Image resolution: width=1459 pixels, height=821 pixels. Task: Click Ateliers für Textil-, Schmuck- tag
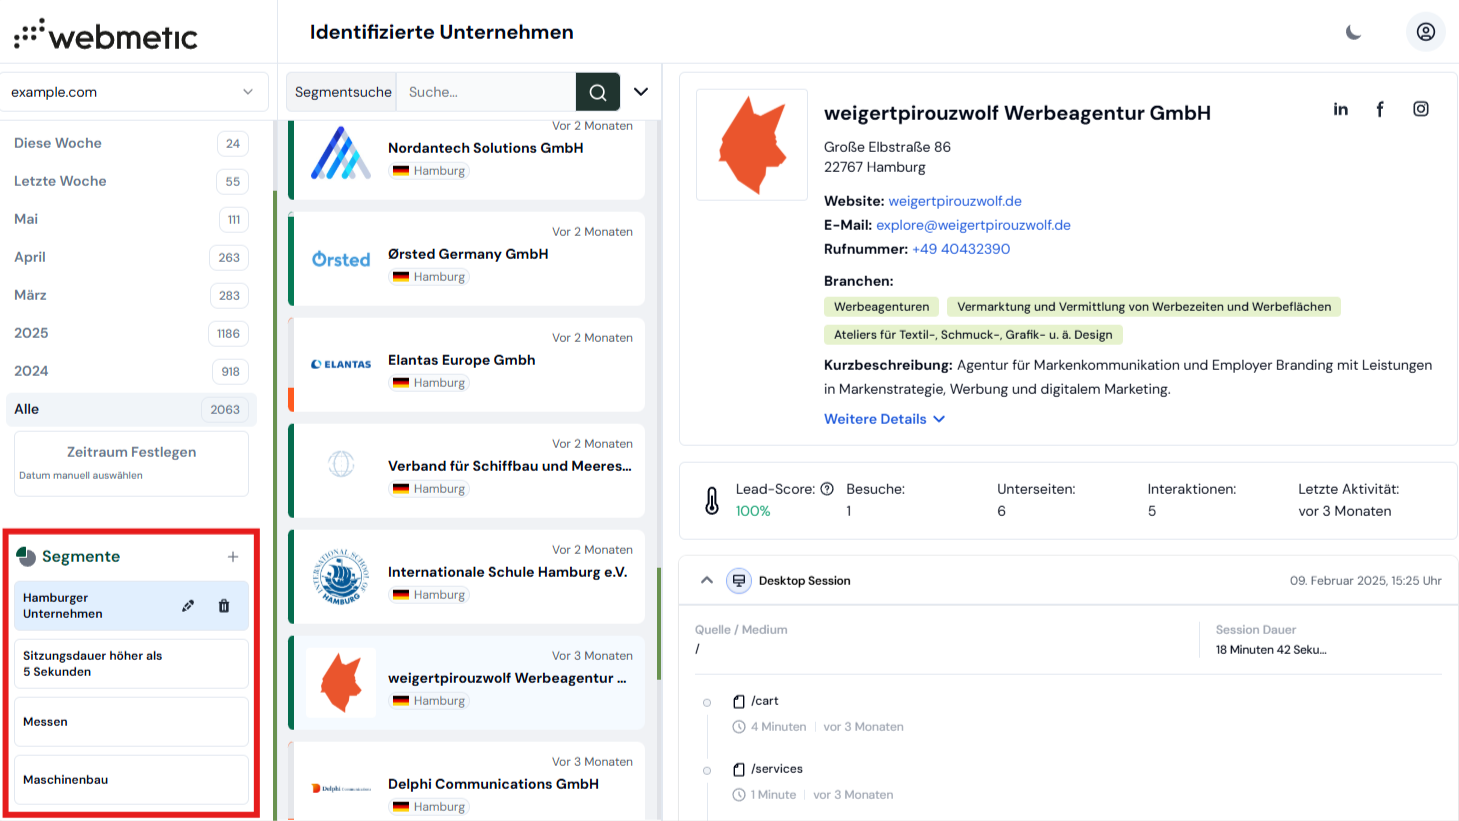click(x=973, y=335)
